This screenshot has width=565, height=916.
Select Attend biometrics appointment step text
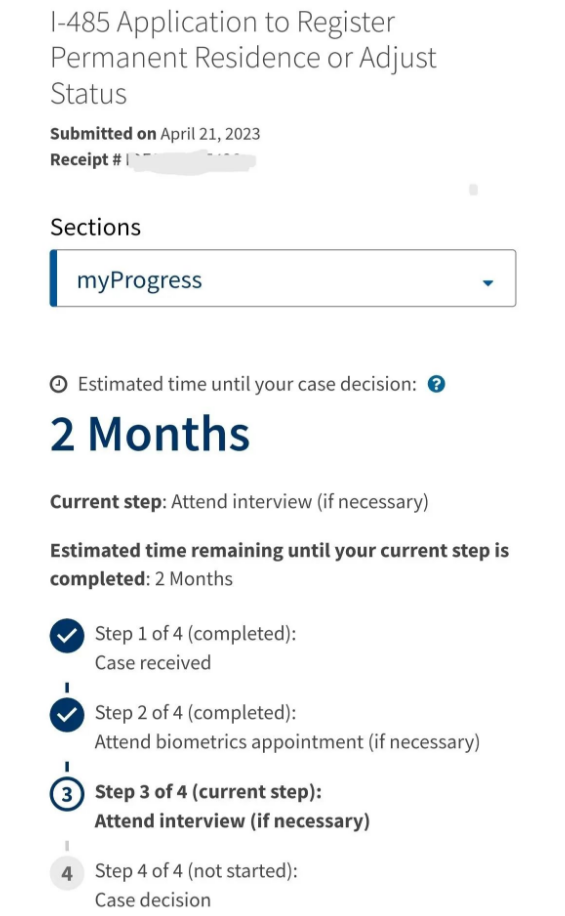tap(287, 727)
